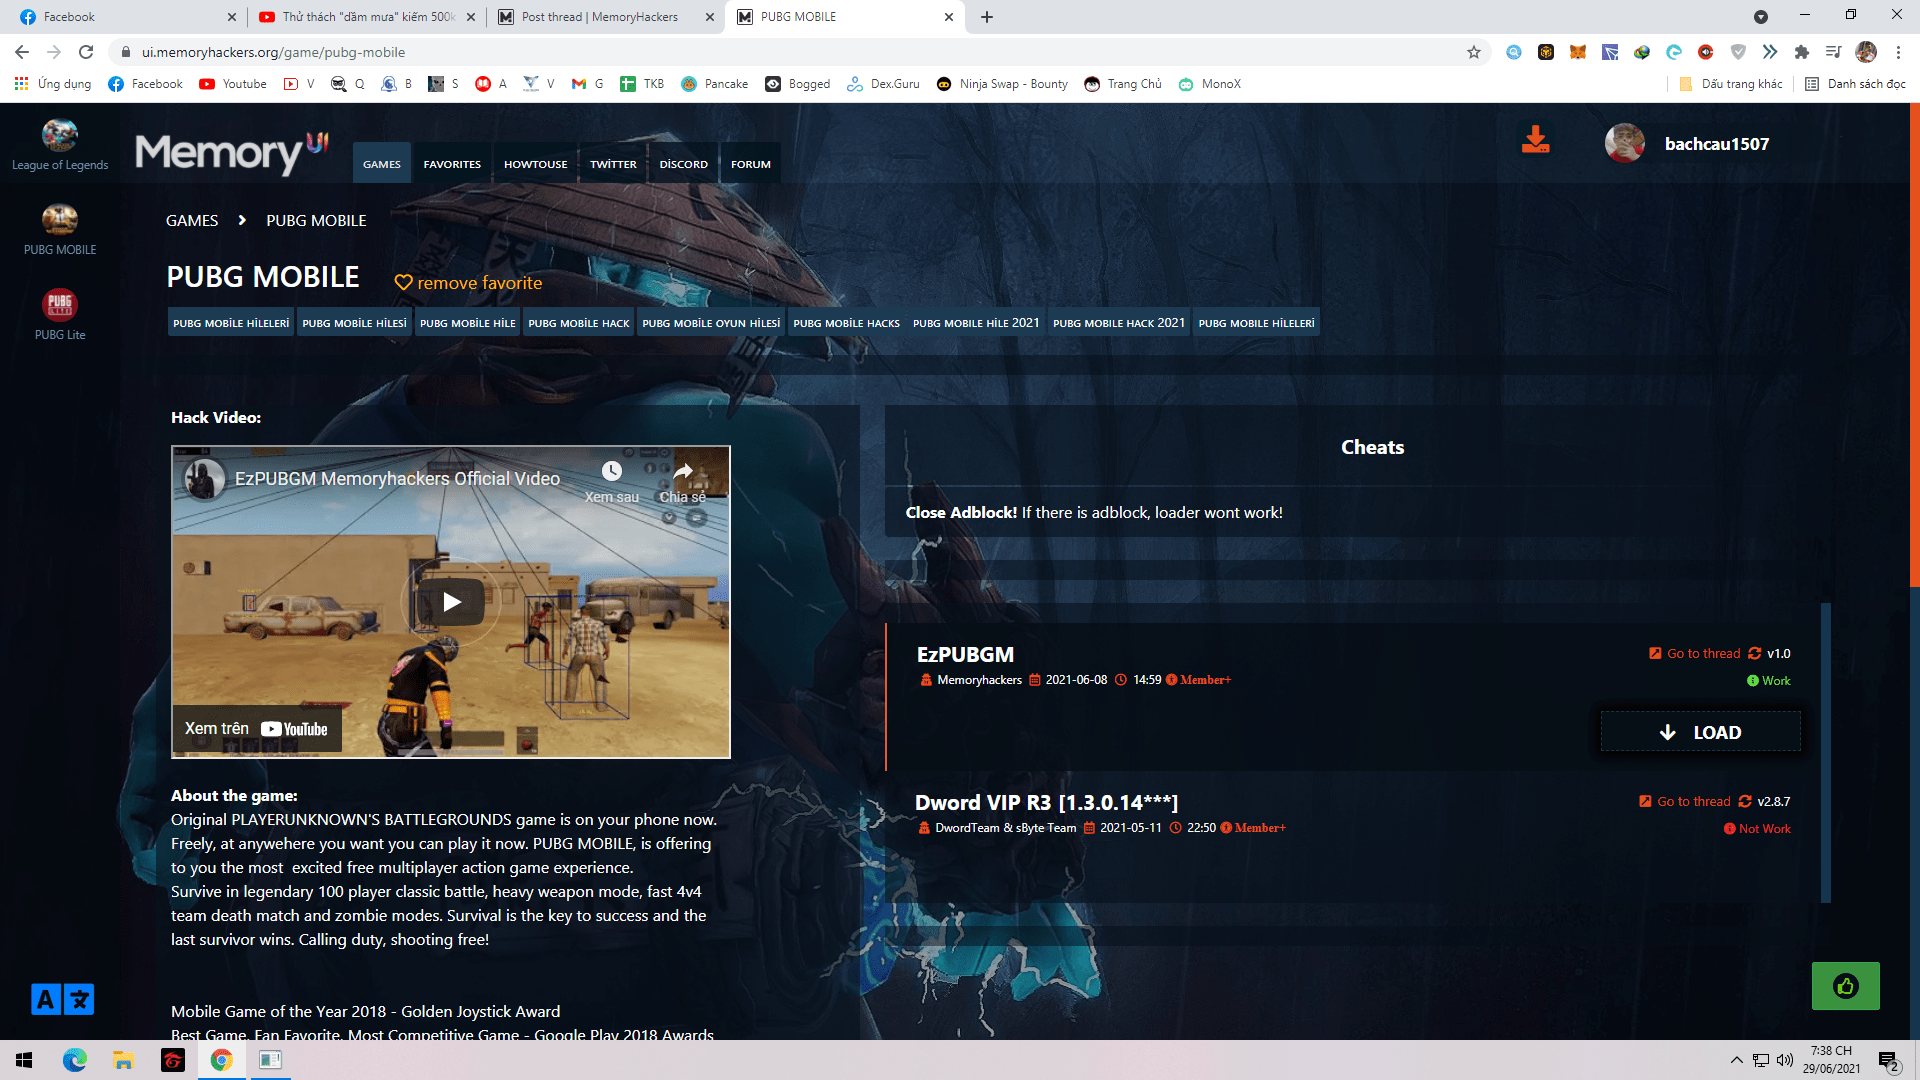The width and height of the screenshot is (1920, 1080).
Task: Close the PUBG MOBILE browser tab
Action: [949, 17]
